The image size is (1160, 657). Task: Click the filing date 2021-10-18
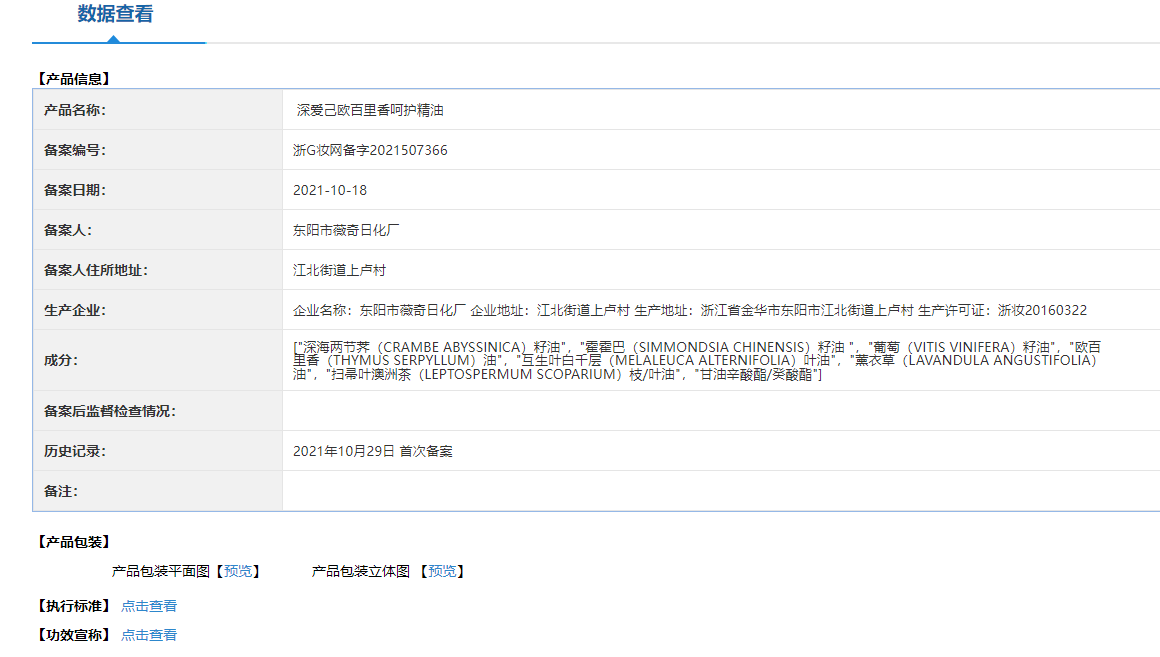coord(330,190)
